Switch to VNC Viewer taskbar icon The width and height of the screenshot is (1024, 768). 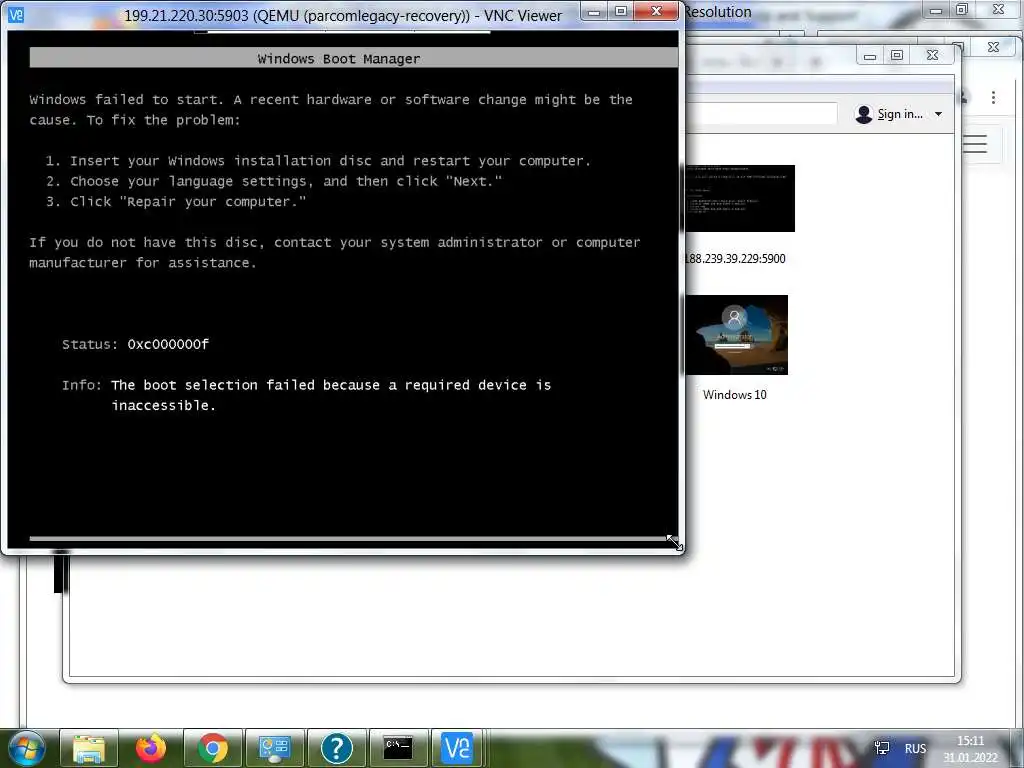click(x=457, y=748)
